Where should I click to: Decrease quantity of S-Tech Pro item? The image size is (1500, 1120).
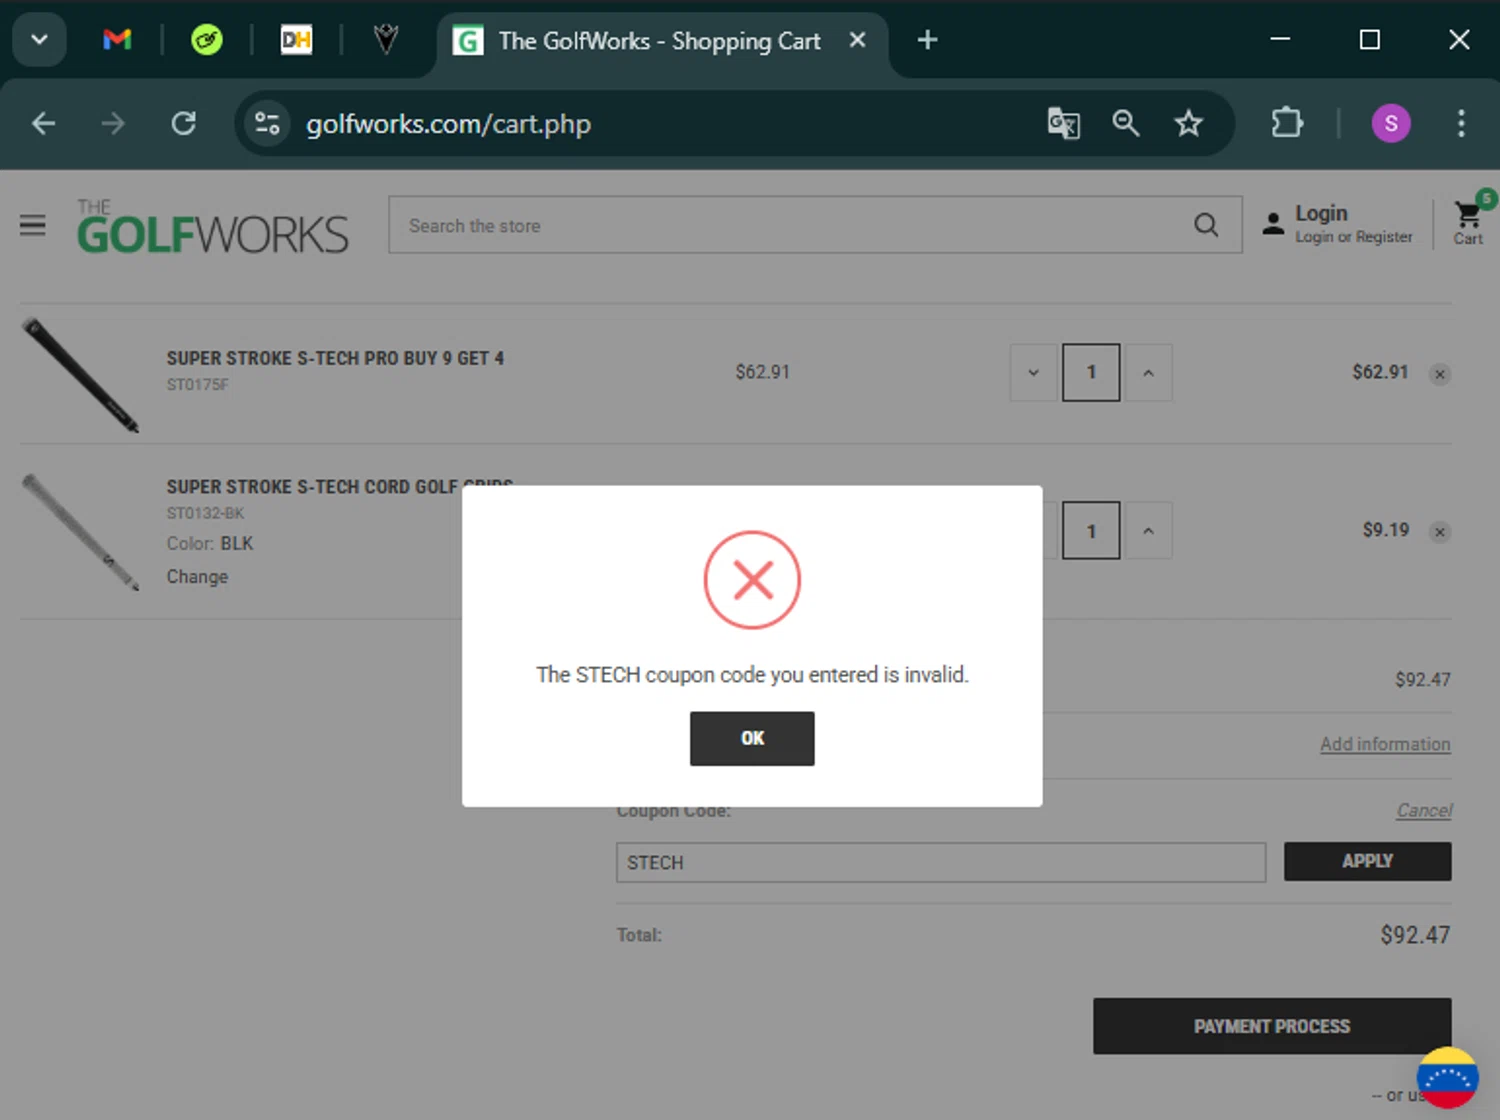tap(1033, 373)
